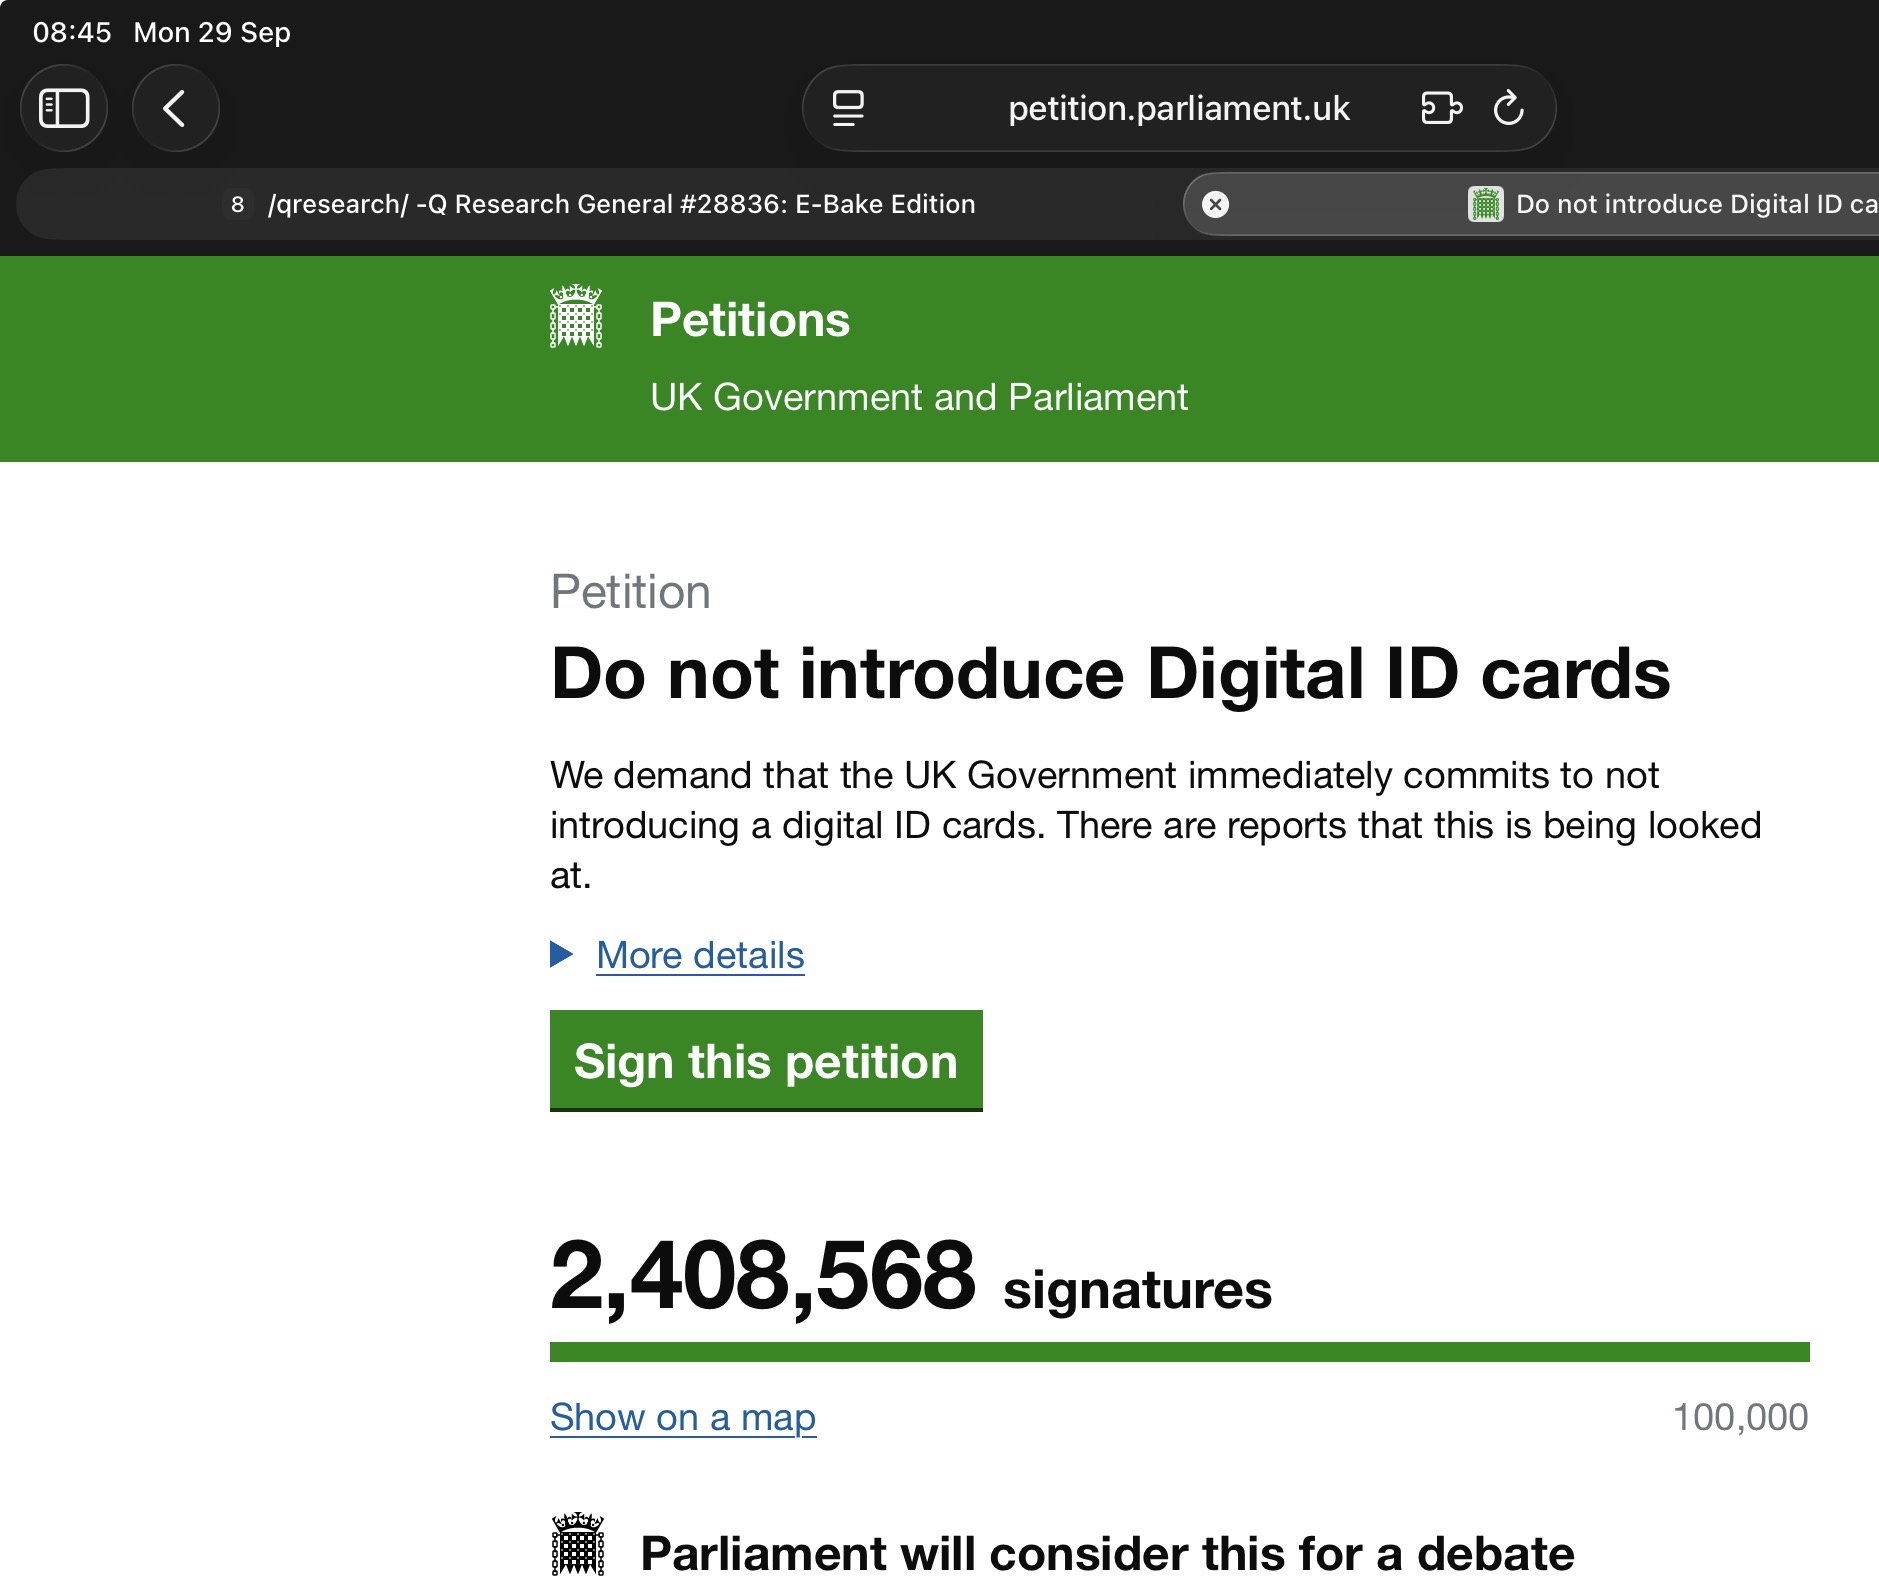Click the portcullis logo in green header
1879x1579 pixels.
point(576,317)
